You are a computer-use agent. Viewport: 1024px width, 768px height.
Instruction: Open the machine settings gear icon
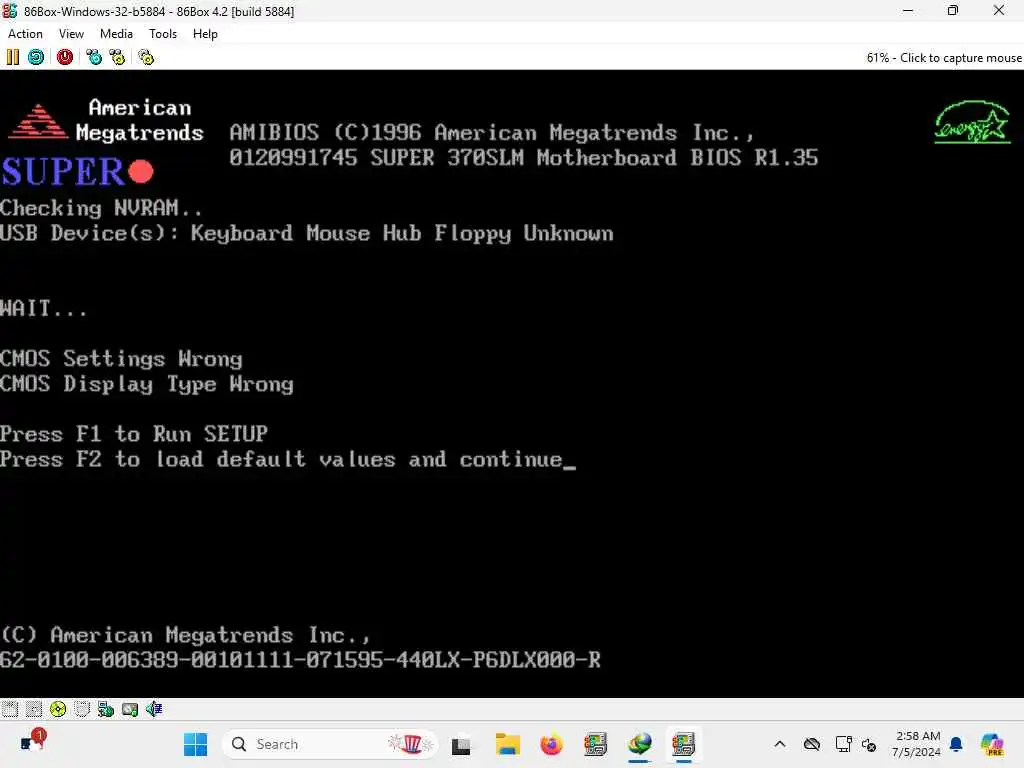pos(146,57)
